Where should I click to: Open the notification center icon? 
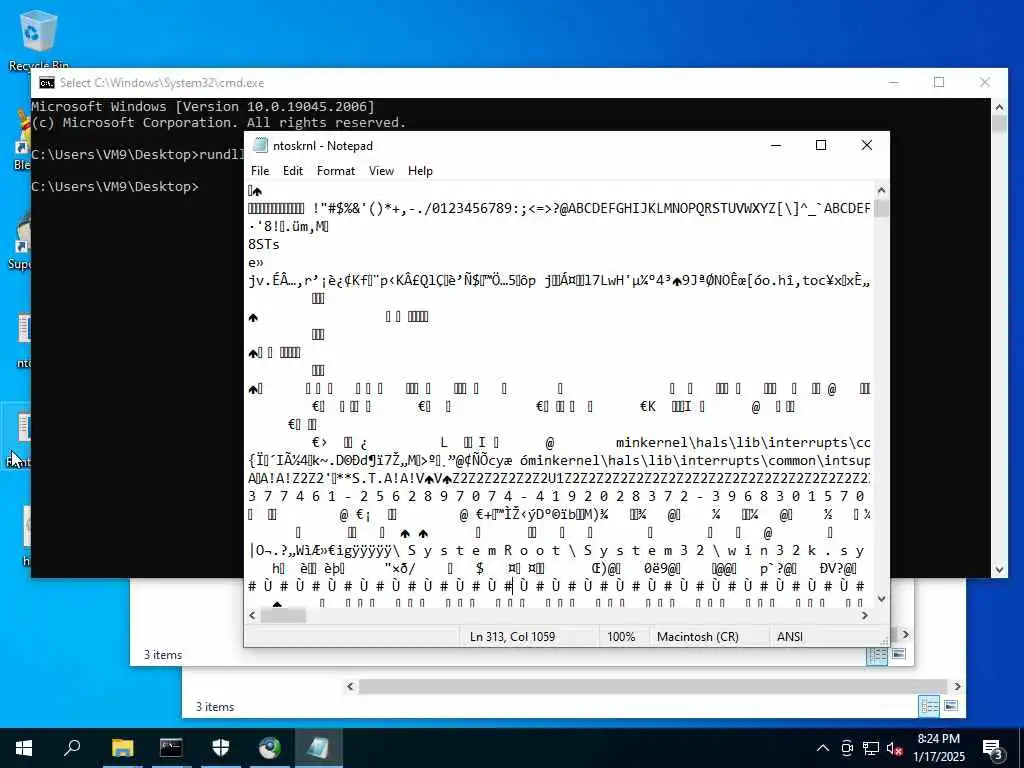click(993, 748)
